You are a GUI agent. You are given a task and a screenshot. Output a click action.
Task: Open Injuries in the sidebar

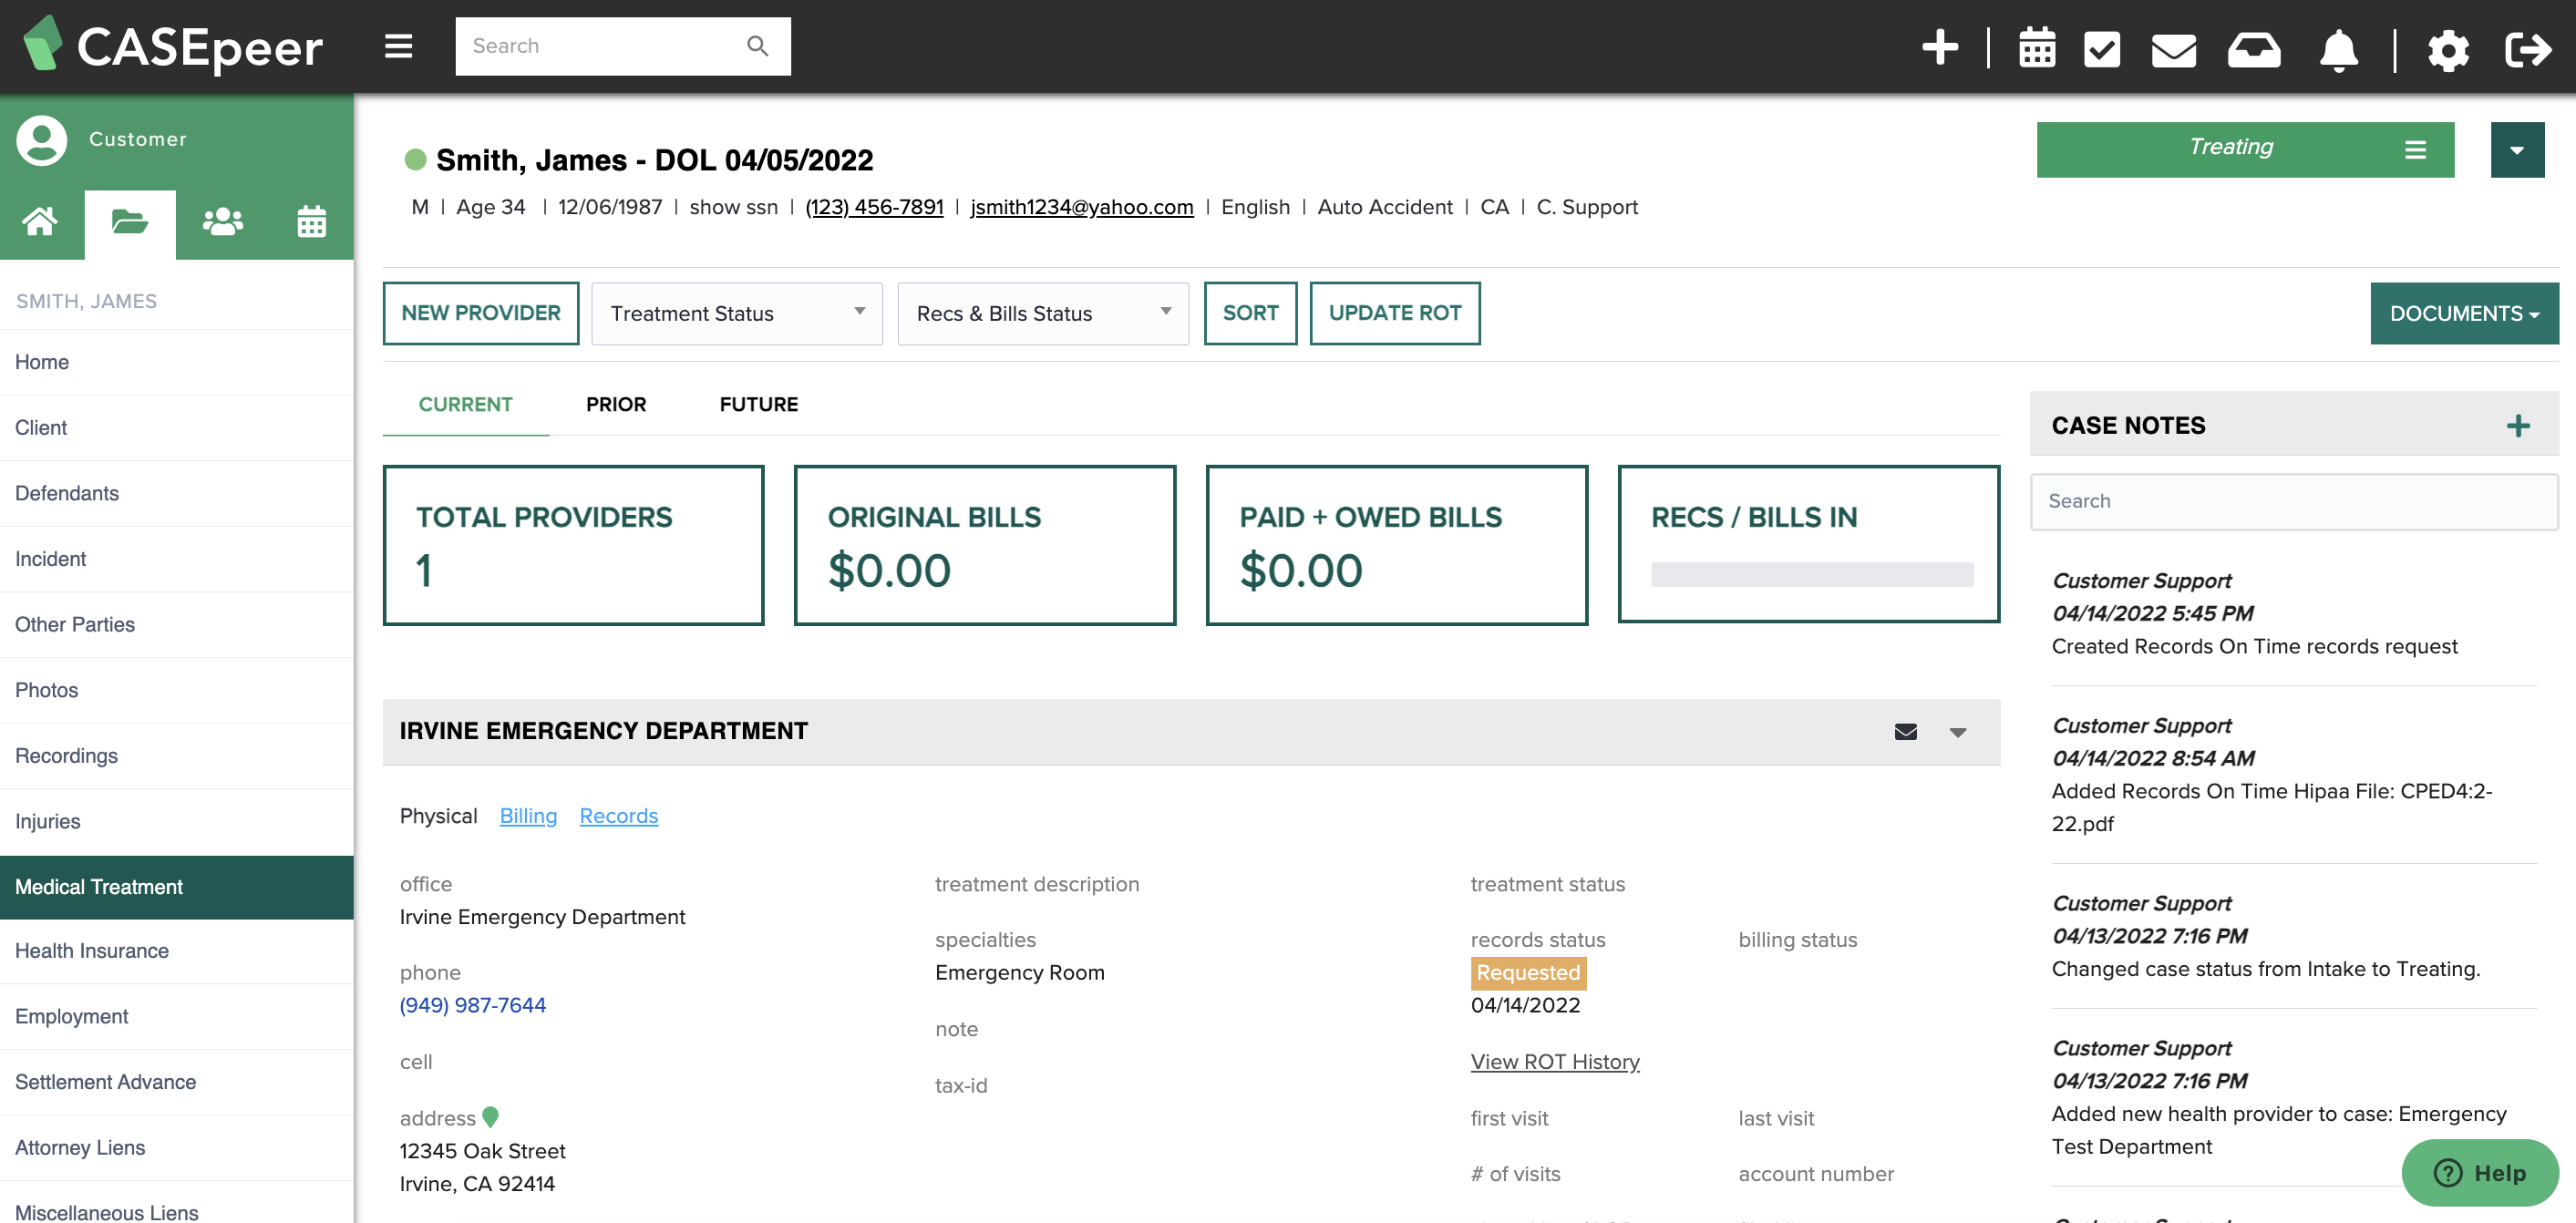click(177, 822)
